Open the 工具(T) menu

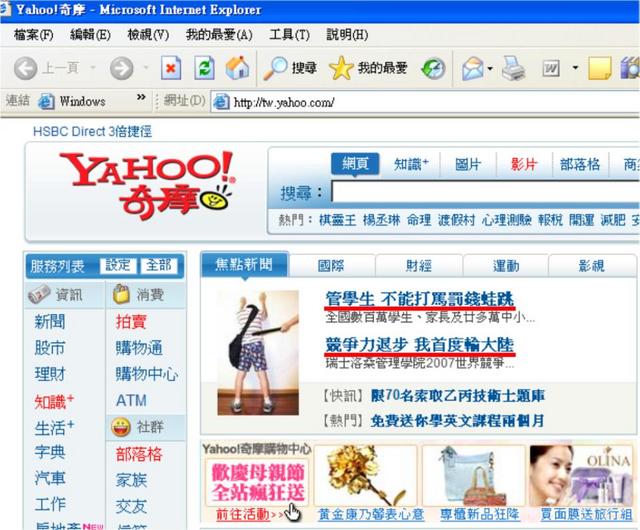coord(289,35)
